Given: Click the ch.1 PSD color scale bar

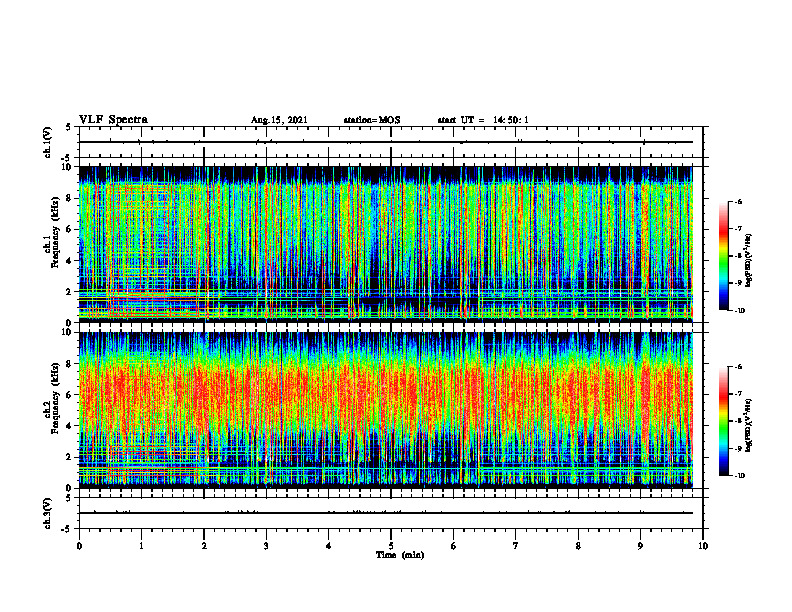Looking at the screenshot, I should (724, 256).
